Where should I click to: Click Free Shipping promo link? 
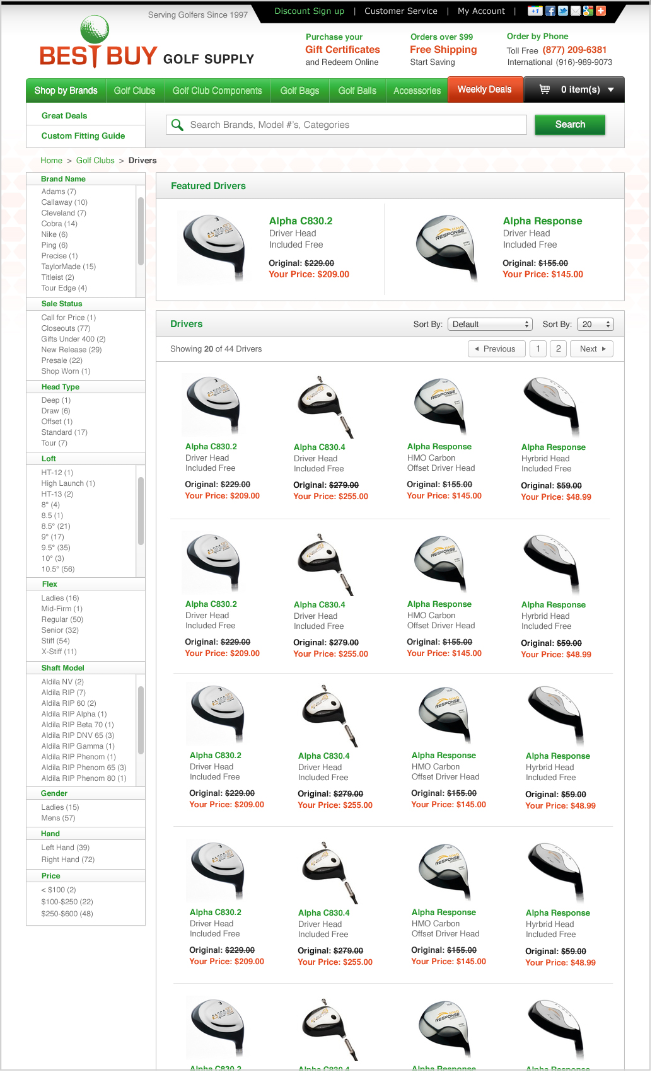point(443,49)
